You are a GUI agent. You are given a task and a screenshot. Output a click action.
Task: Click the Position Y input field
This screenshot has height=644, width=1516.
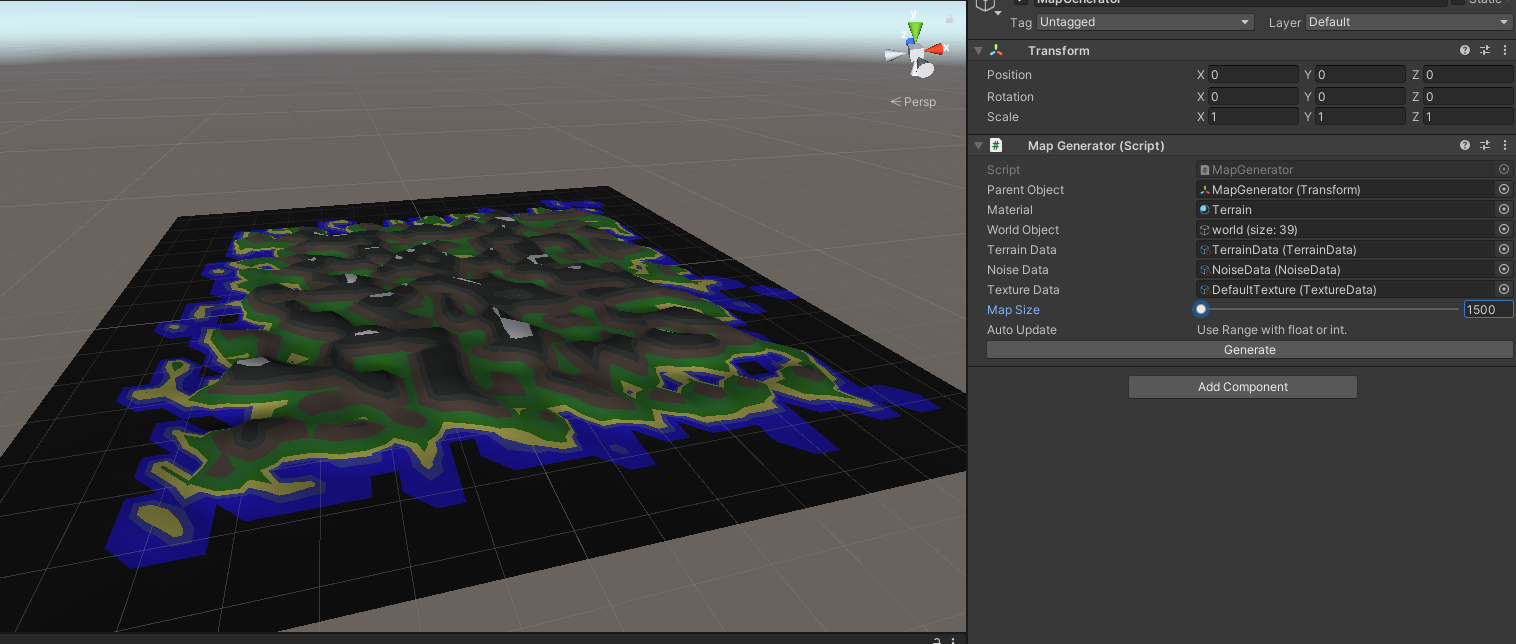(x=1360, y=75)
